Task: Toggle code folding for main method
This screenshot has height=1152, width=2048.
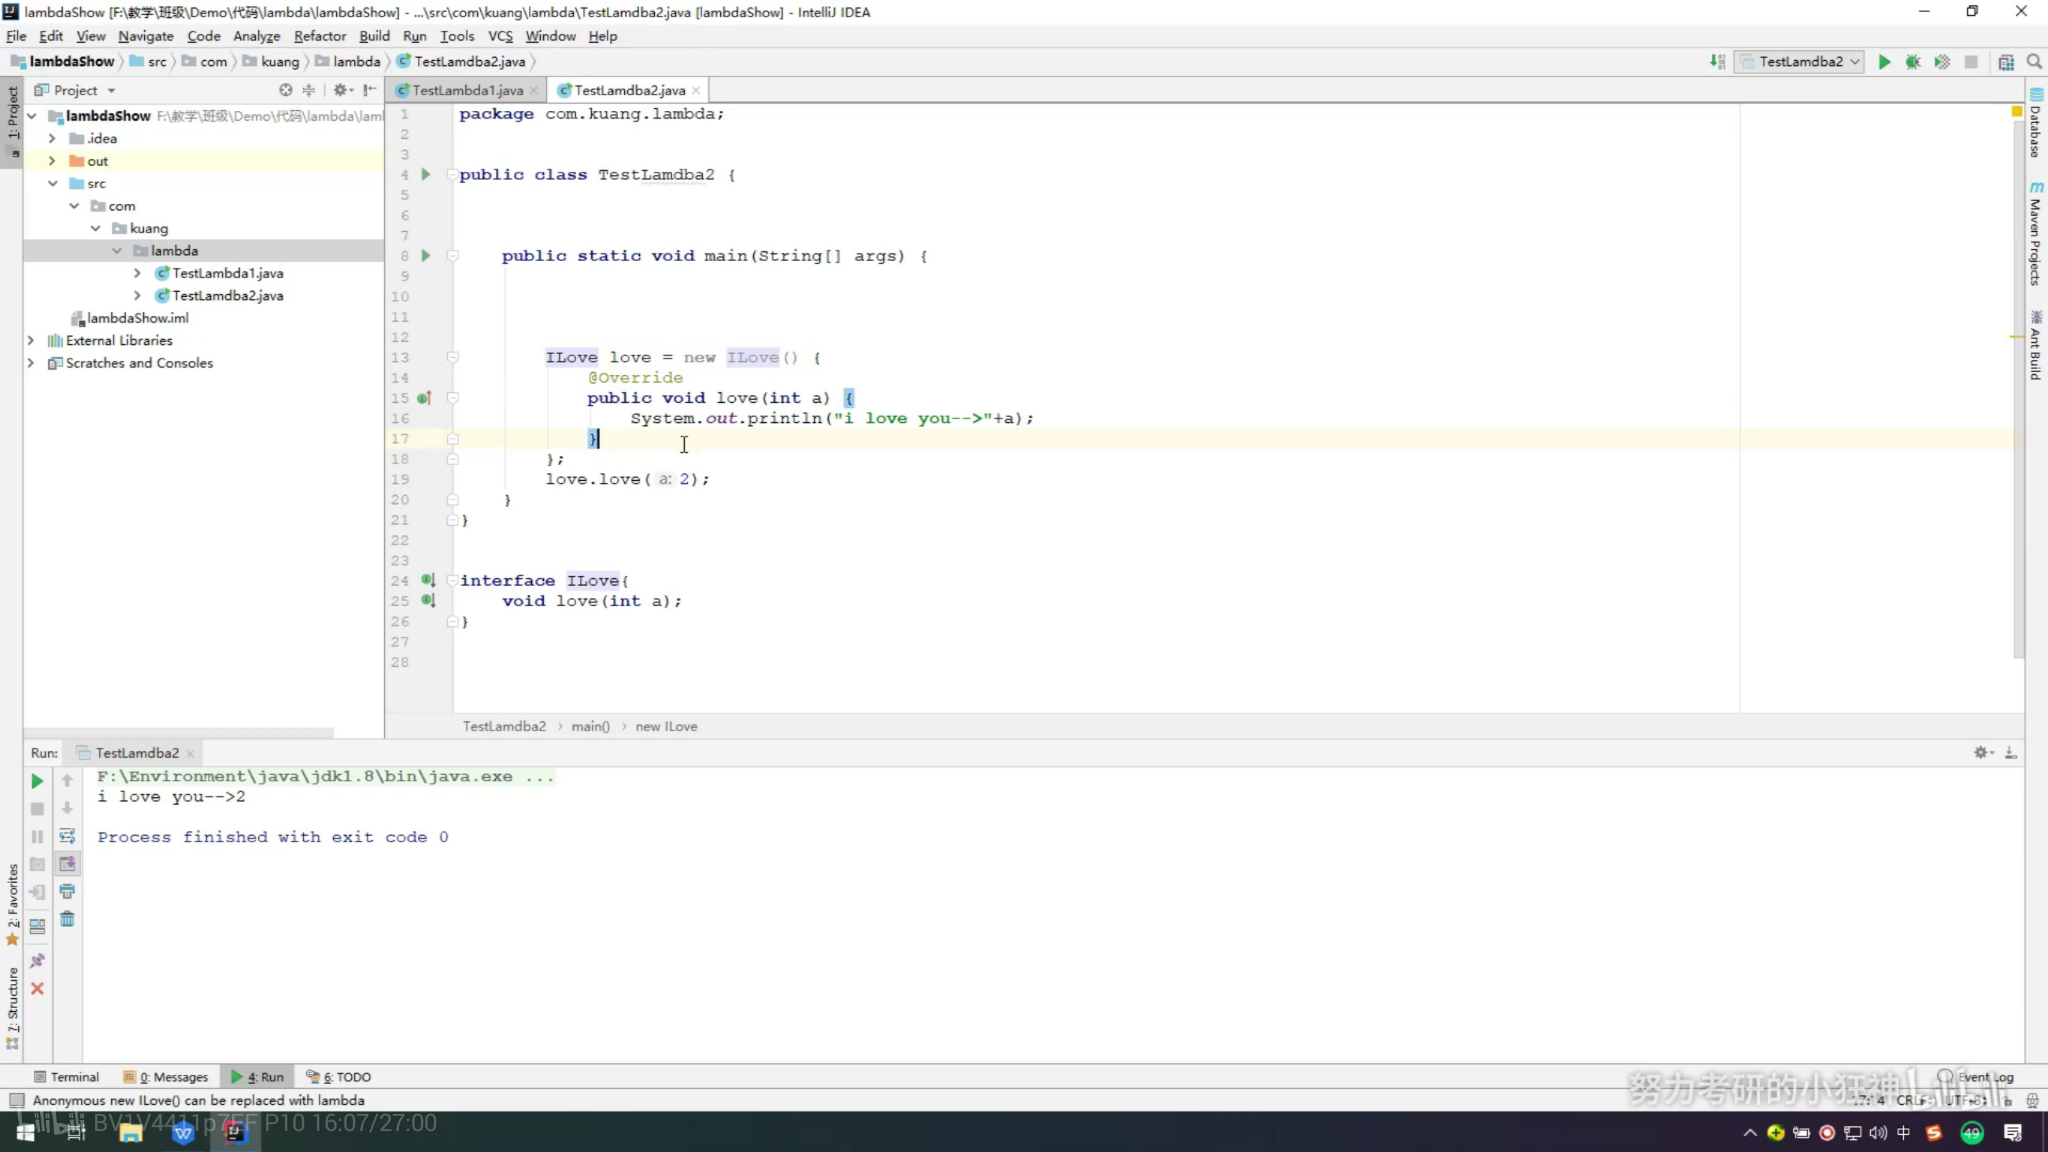Action: coord(453,255)
